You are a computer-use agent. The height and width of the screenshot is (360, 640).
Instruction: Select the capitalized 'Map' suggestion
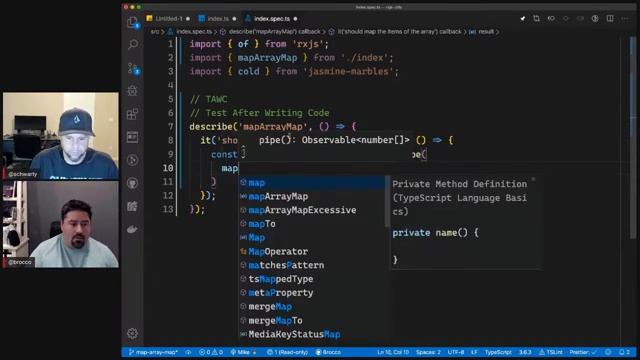tap(312, 238)
